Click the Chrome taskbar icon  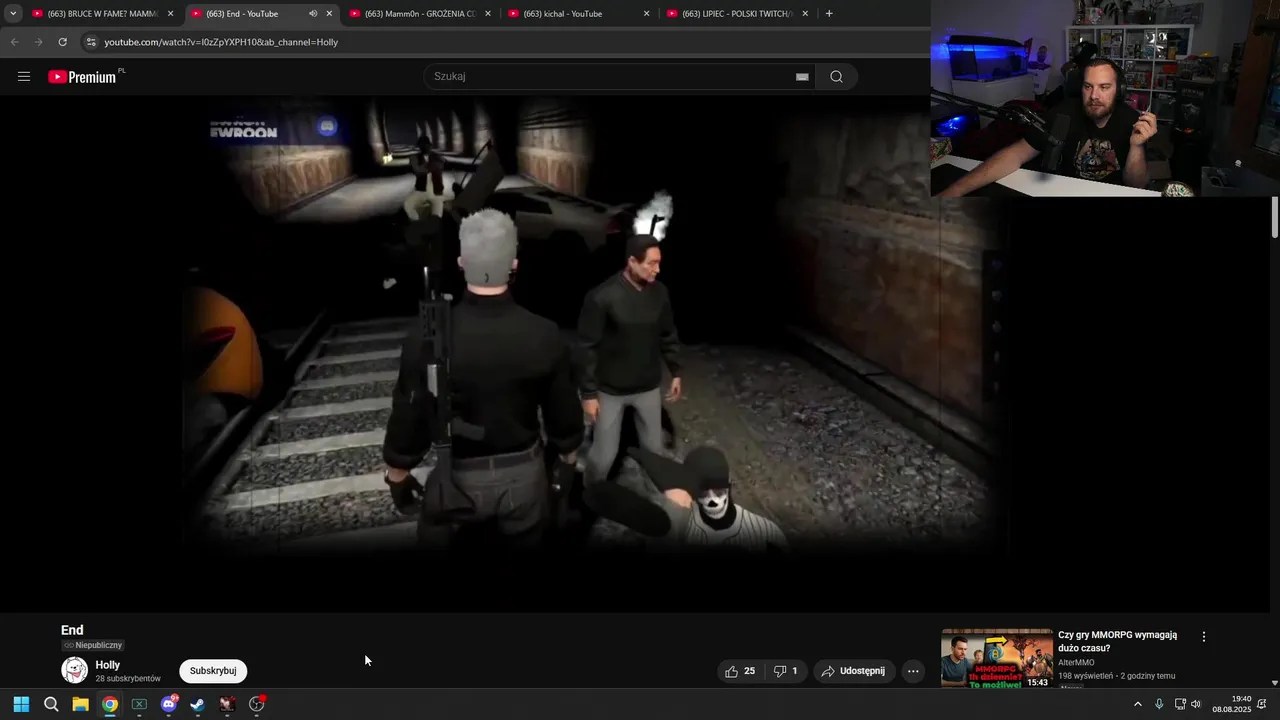tap(110, 704)
